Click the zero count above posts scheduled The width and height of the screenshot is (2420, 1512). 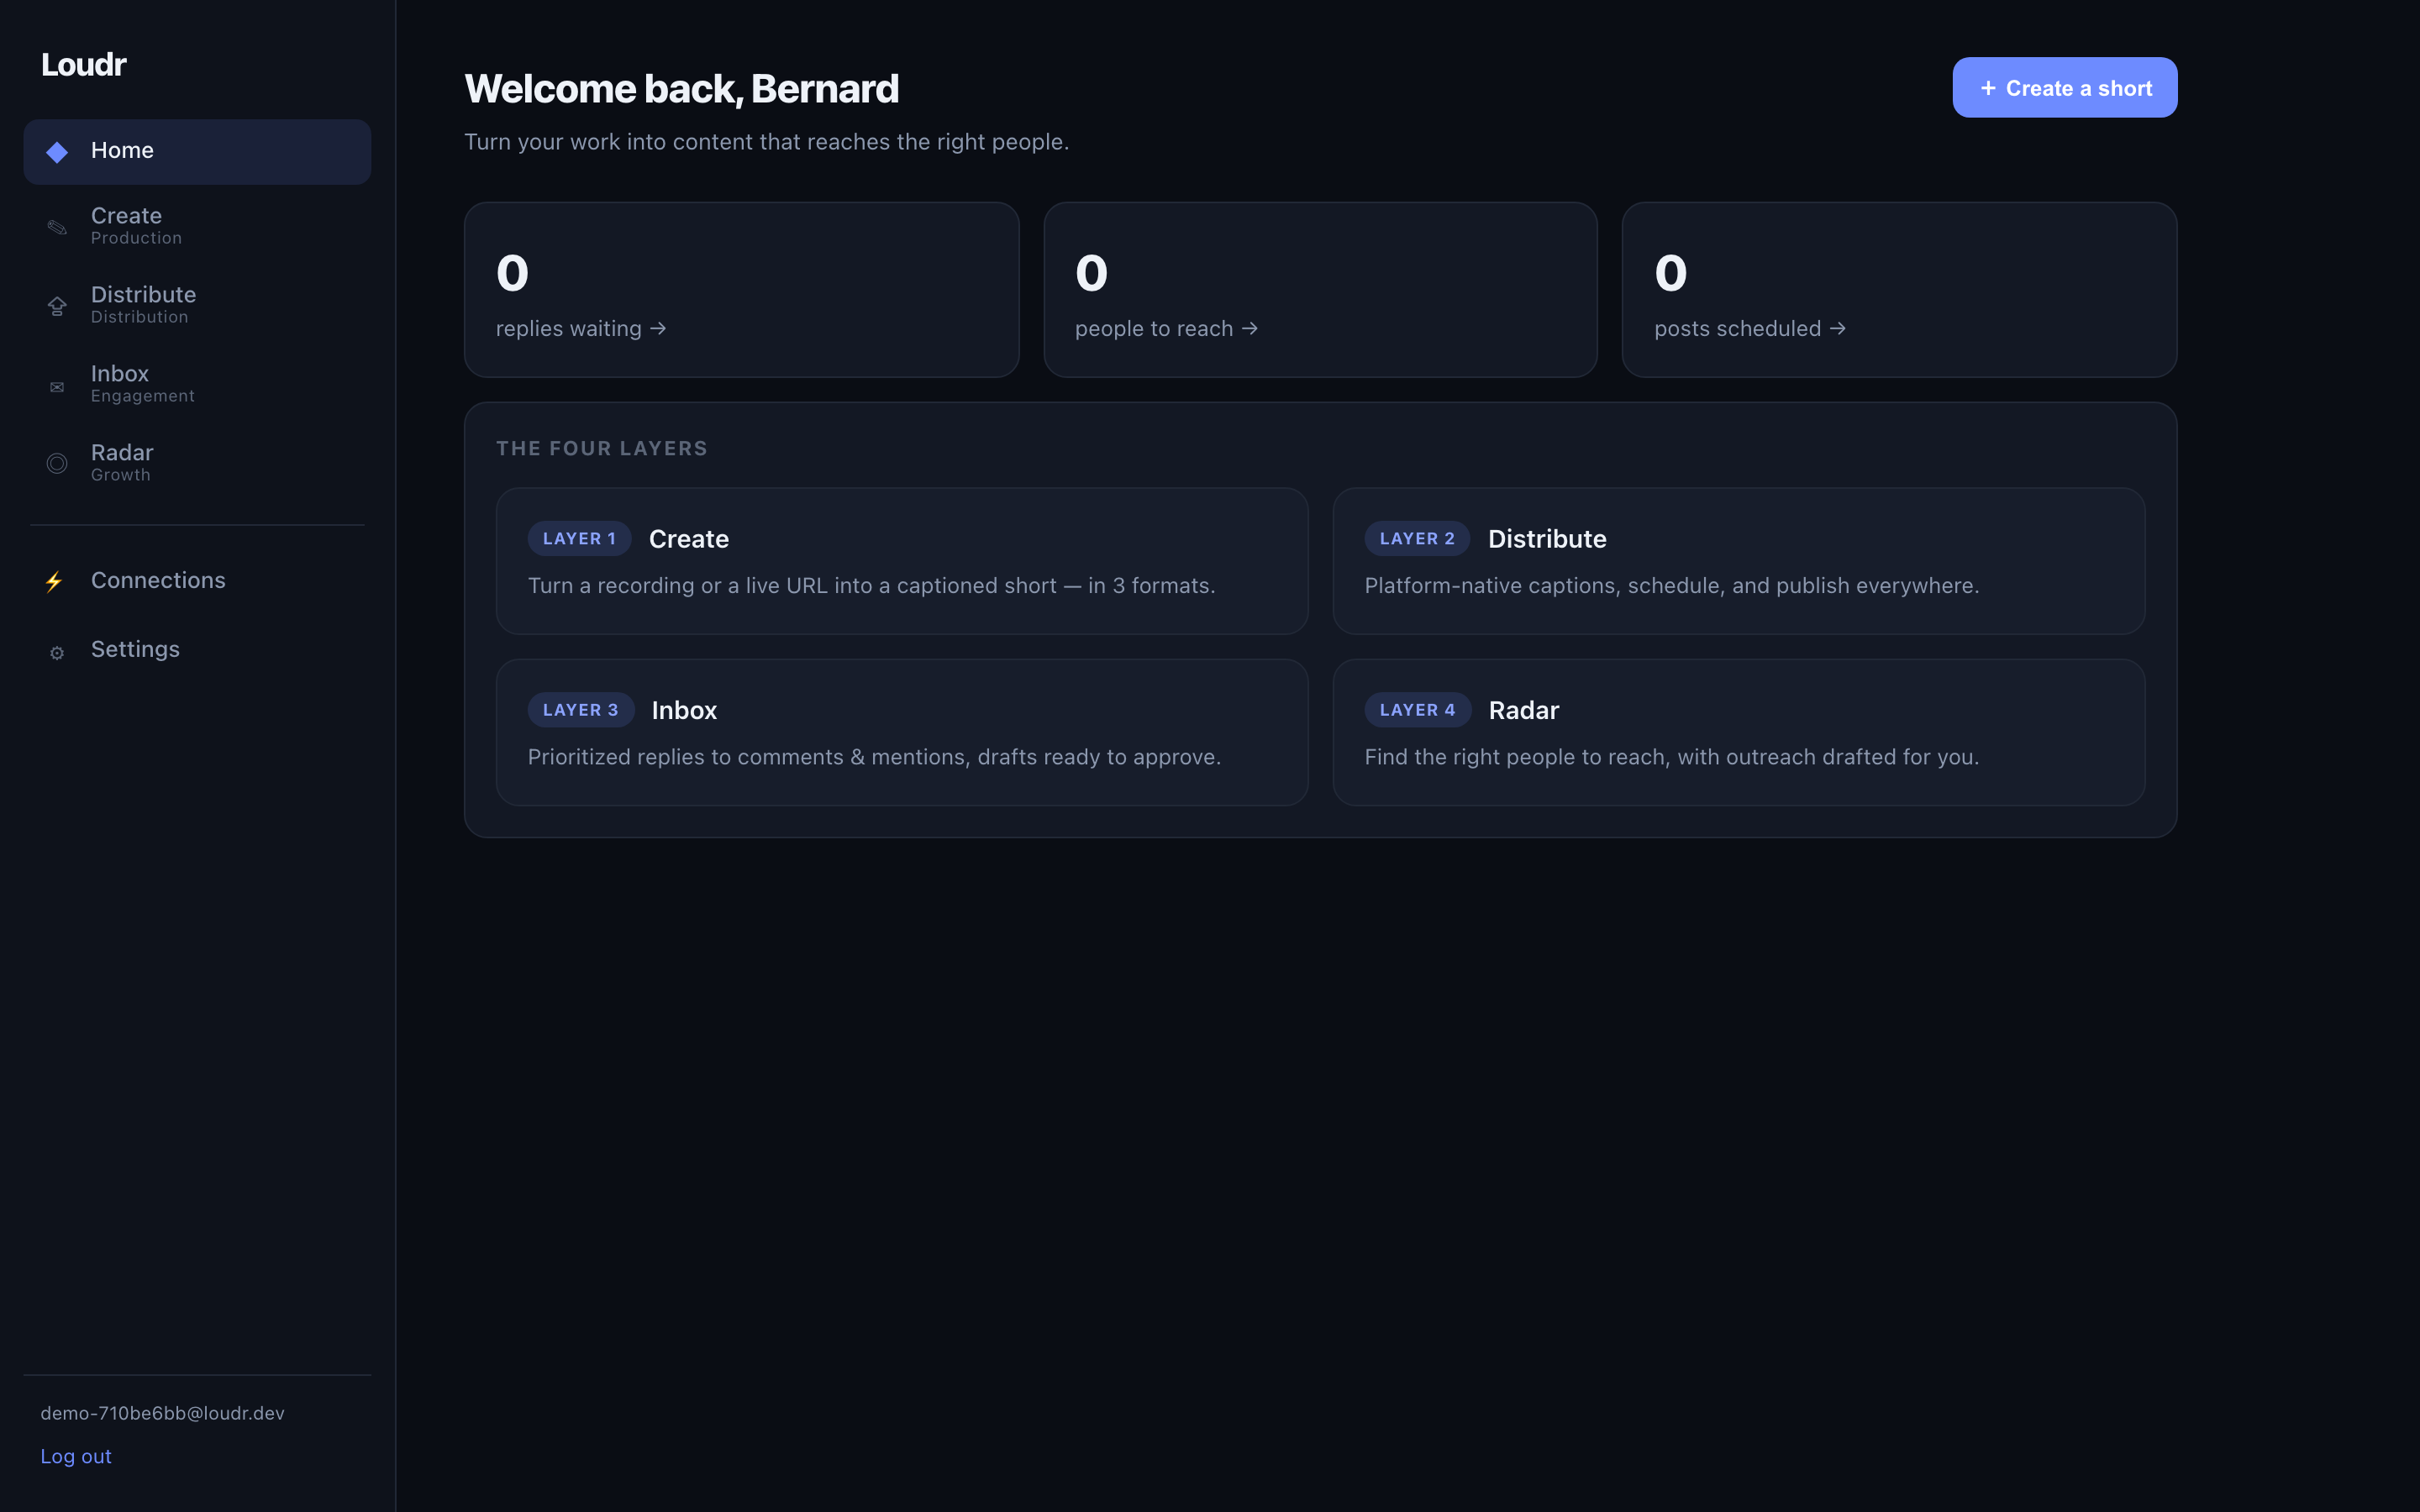1670,273
